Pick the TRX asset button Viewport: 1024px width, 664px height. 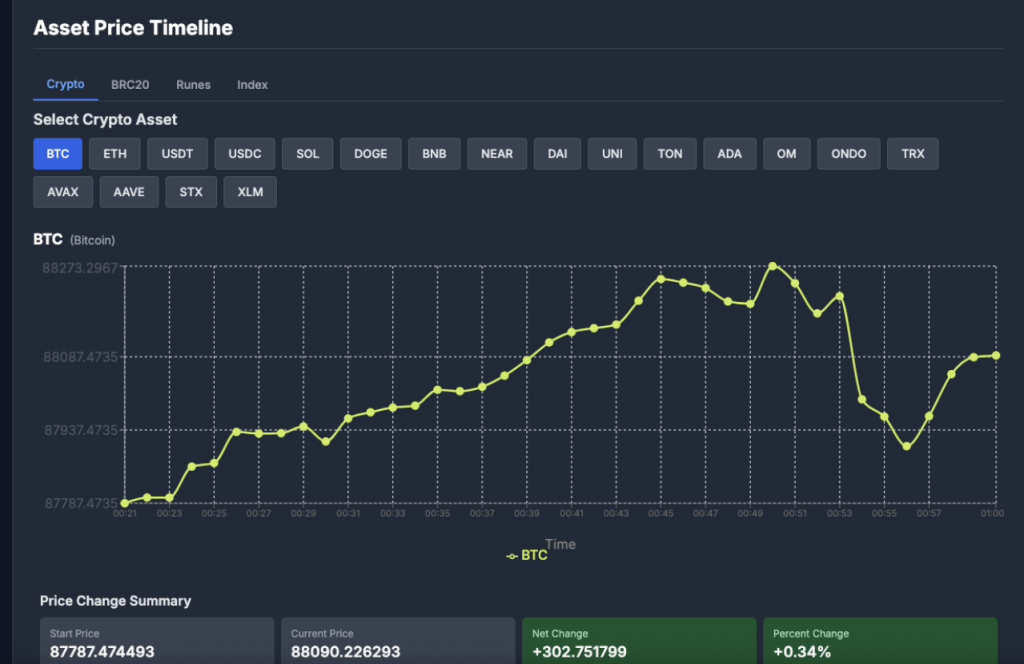913,154
